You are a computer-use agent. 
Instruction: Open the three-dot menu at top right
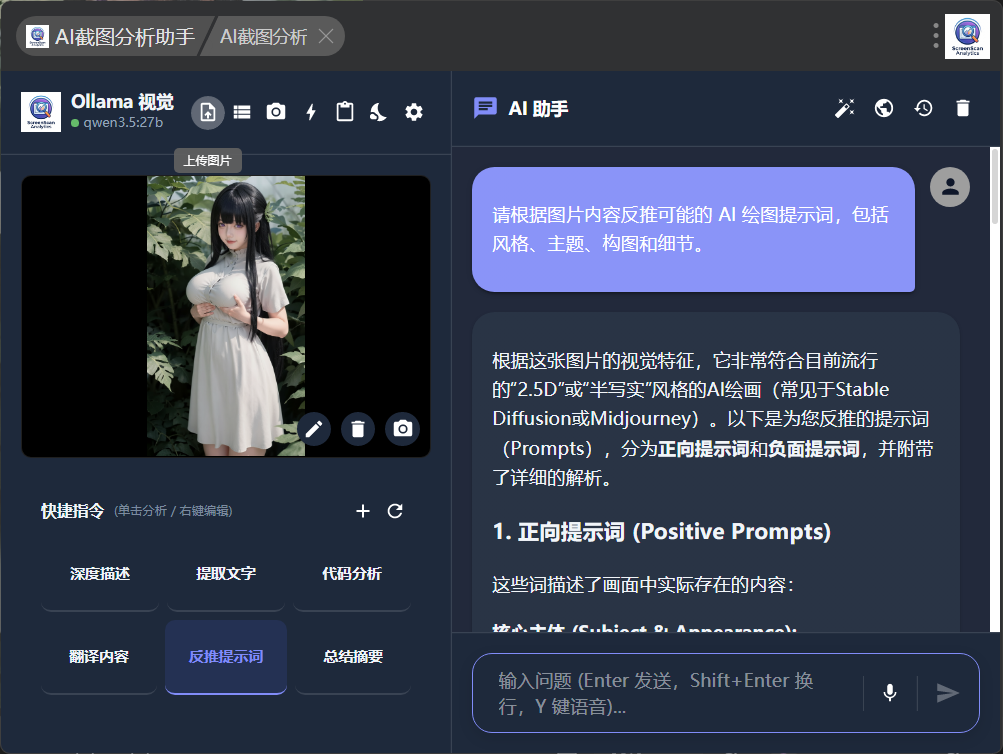(x=936, y=36)
